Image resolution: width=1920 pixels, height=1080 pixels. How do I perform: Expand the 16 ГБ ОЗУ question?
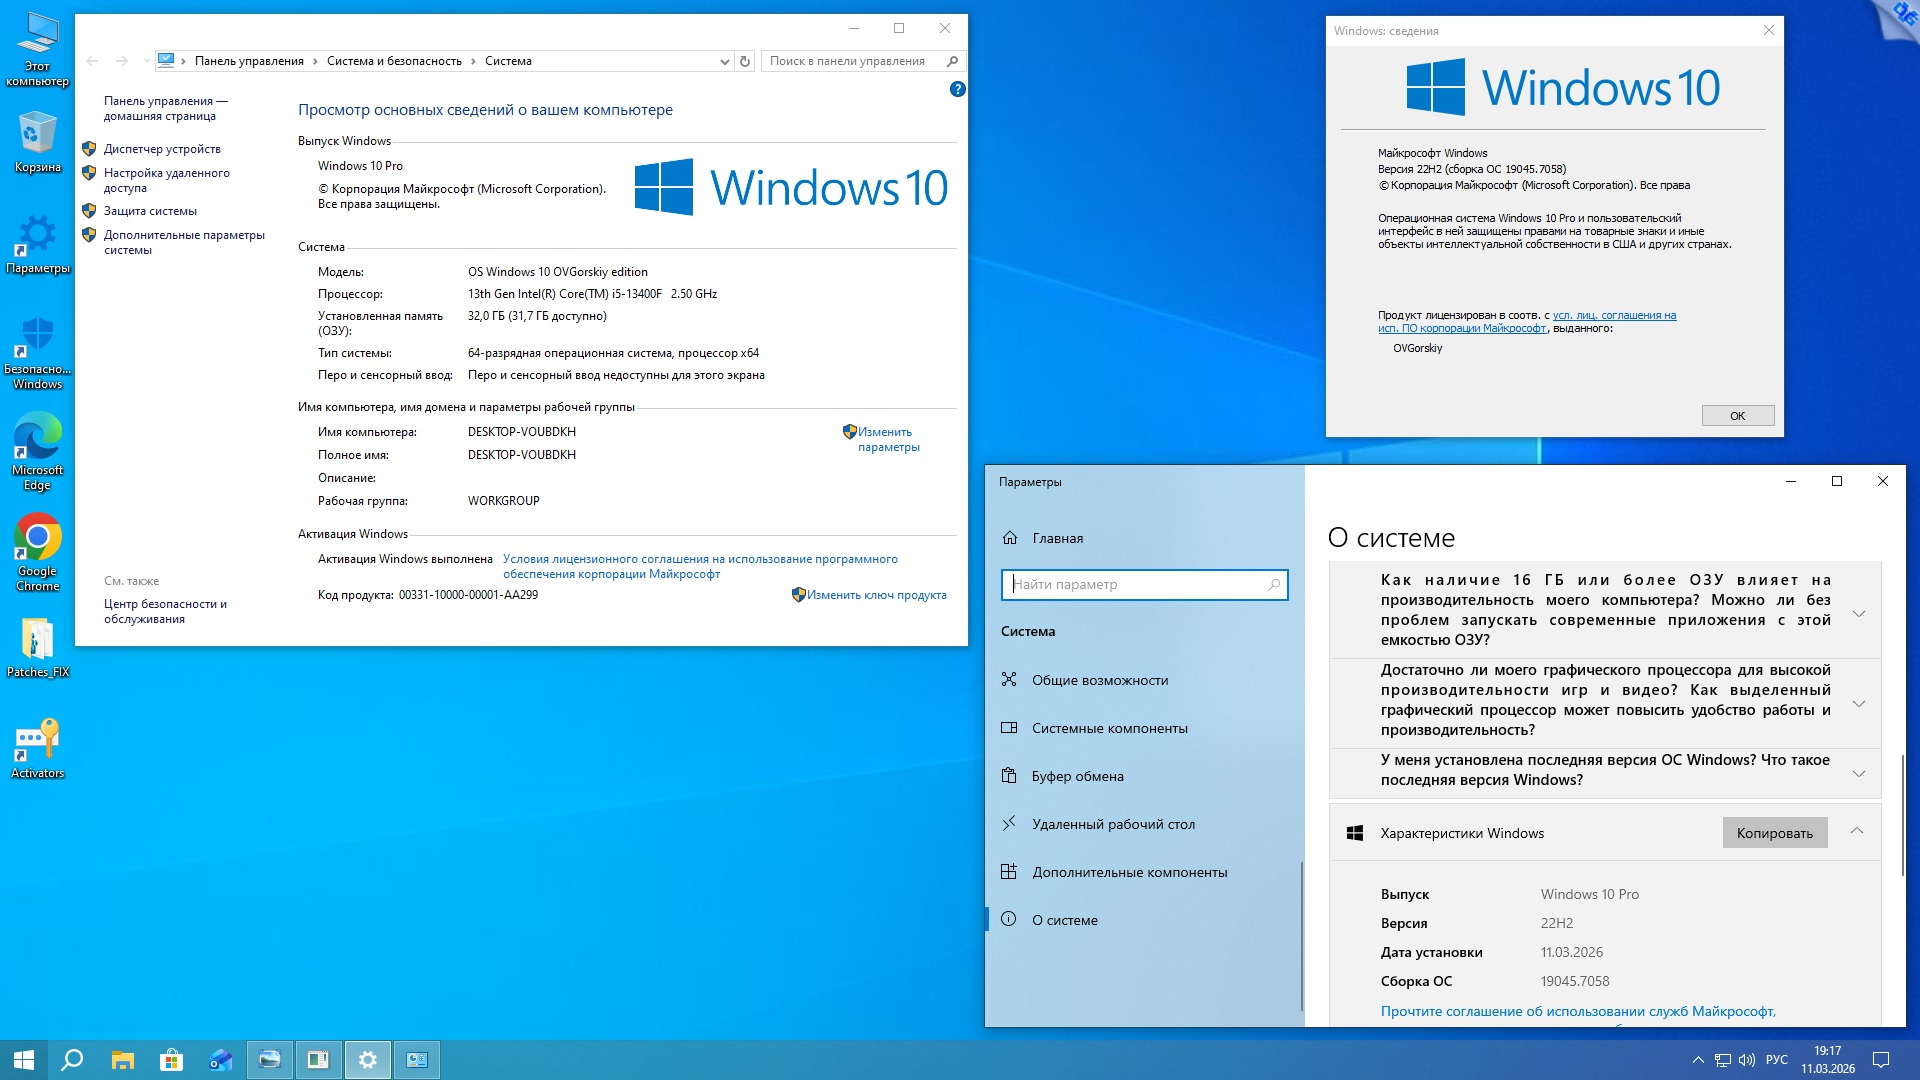point(1858,613)
